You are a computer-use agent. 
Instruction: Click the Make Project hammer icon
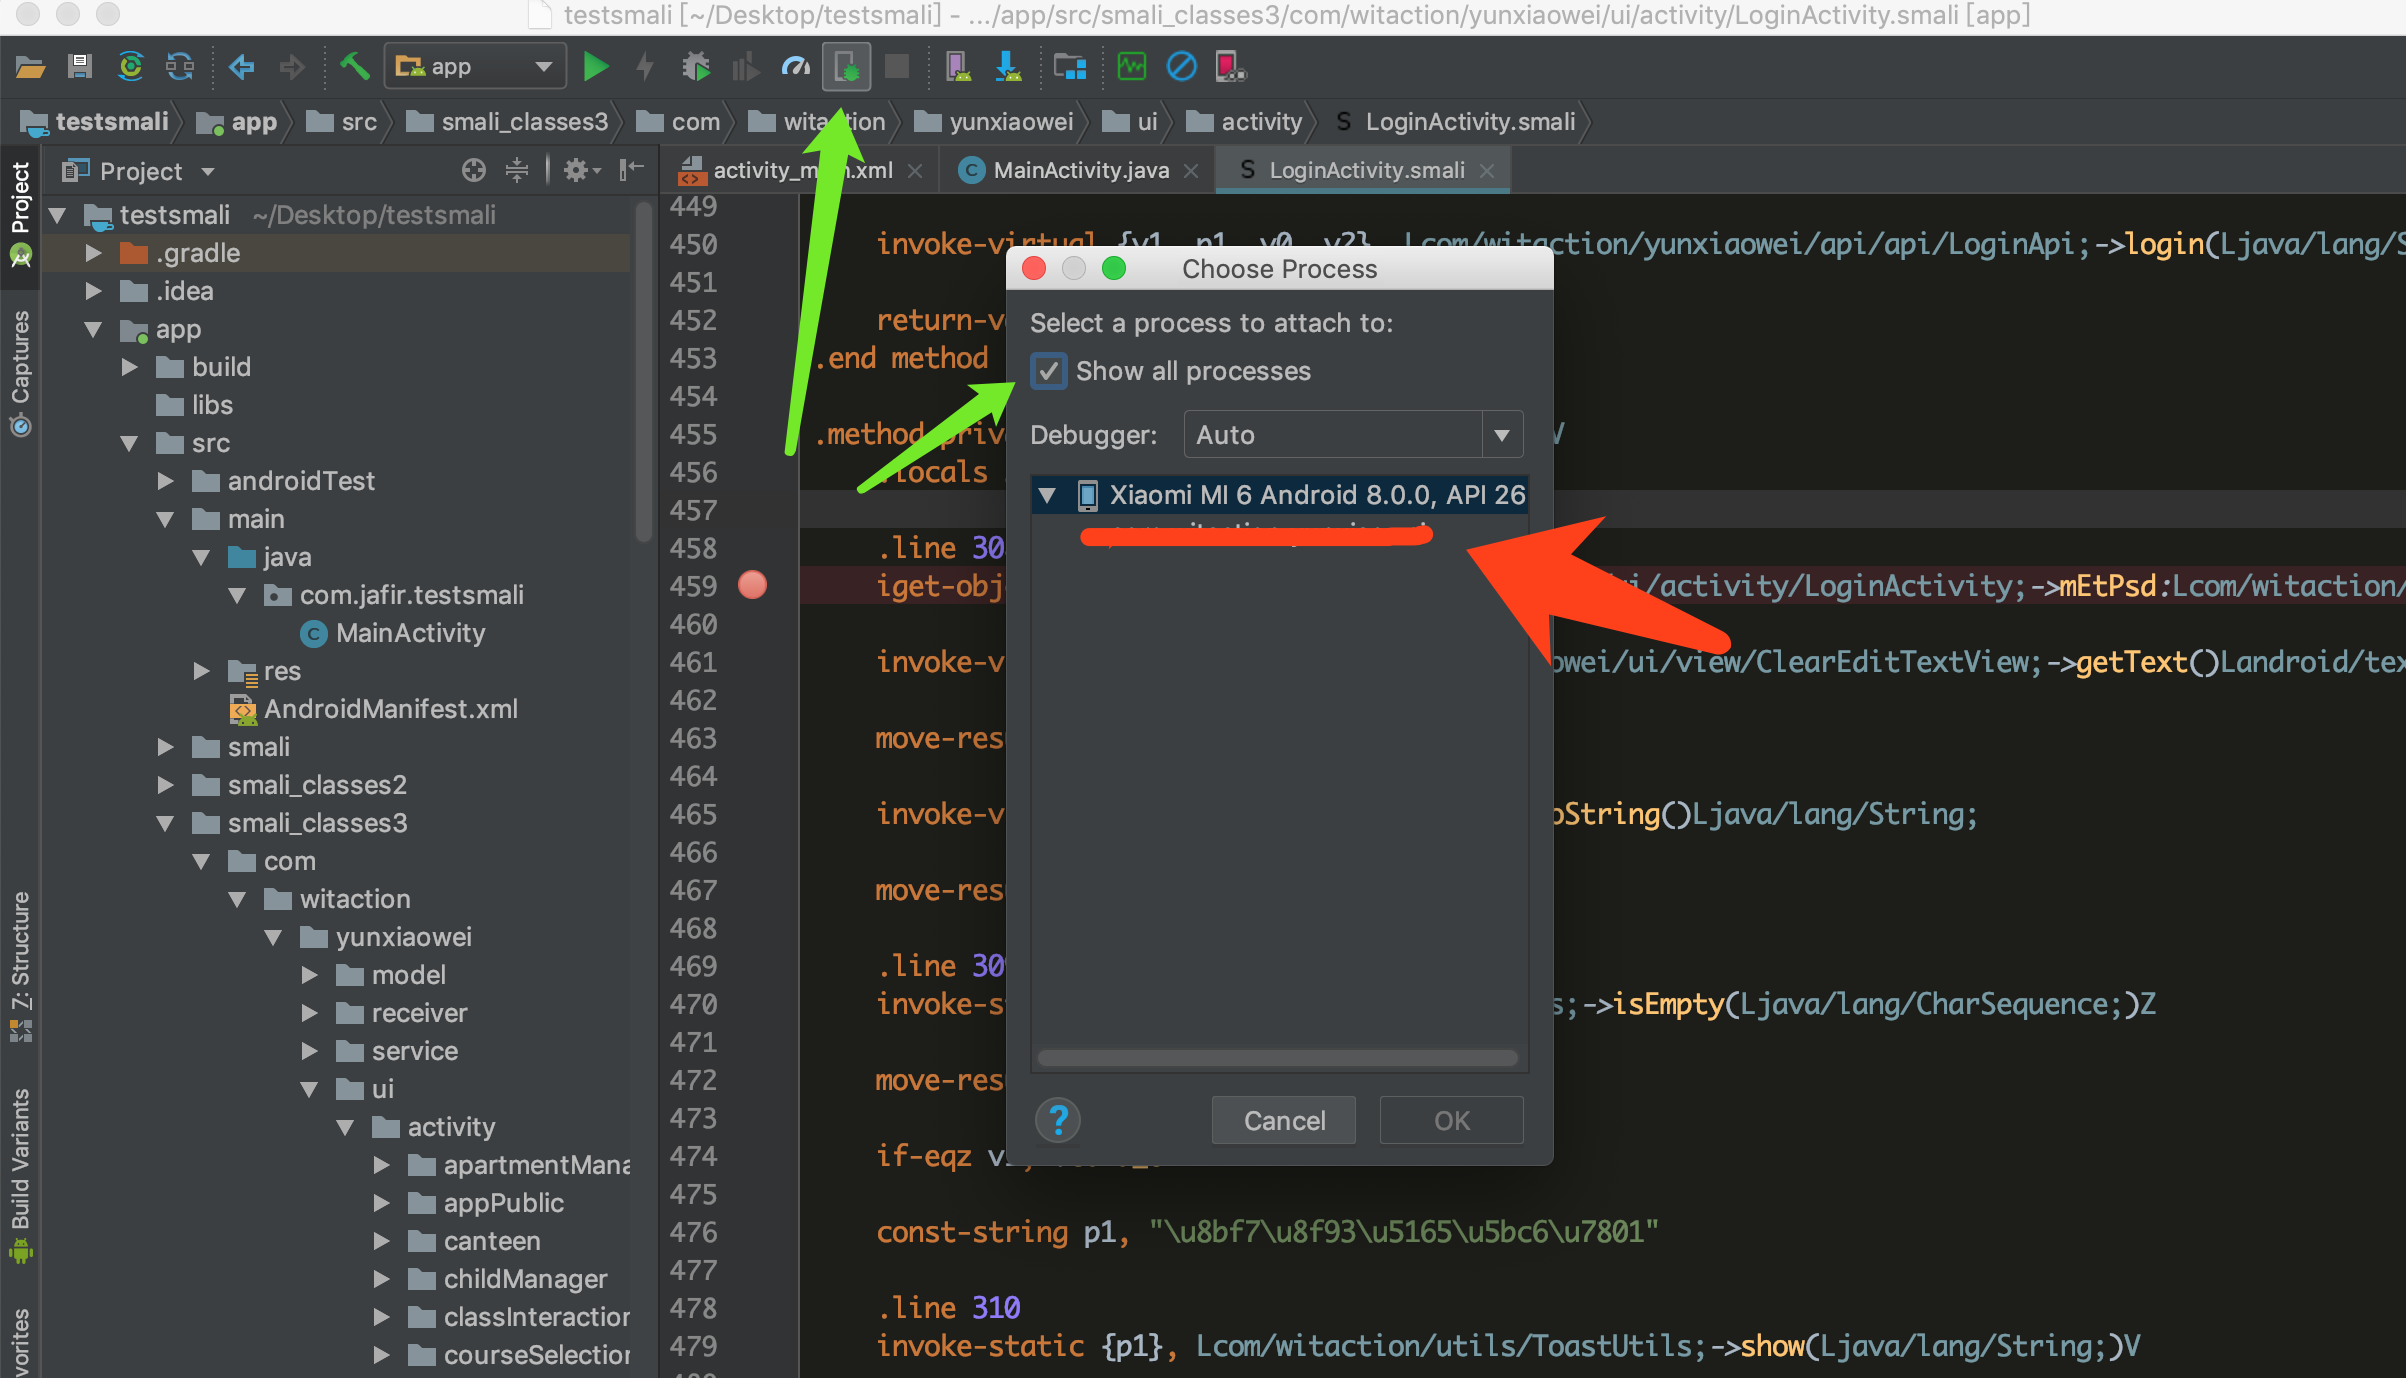pos(354,67)
